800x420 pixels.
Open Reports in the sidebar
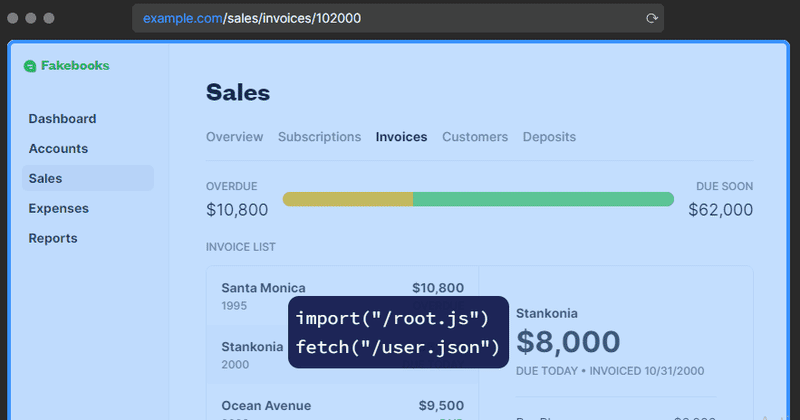(53, 238)
